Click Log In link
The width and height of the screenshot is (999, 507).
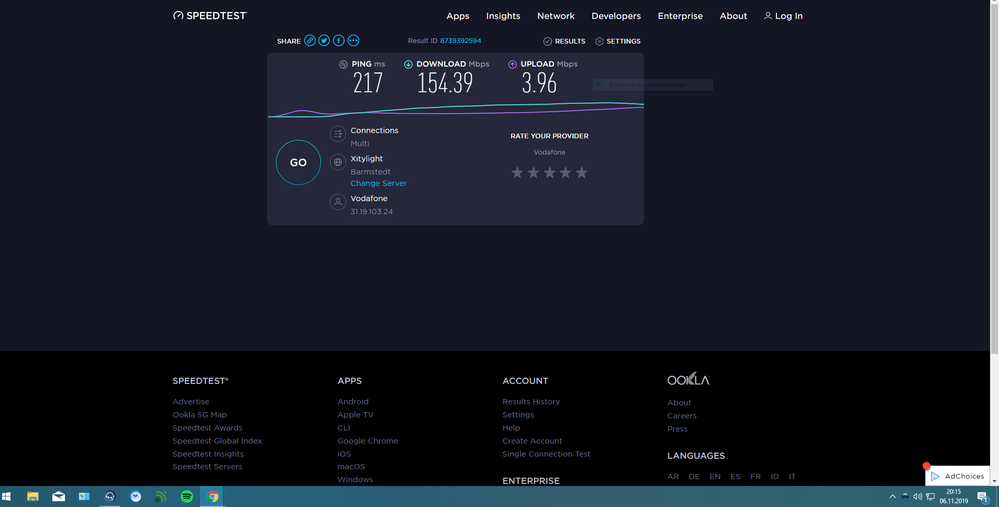point(784,16)
